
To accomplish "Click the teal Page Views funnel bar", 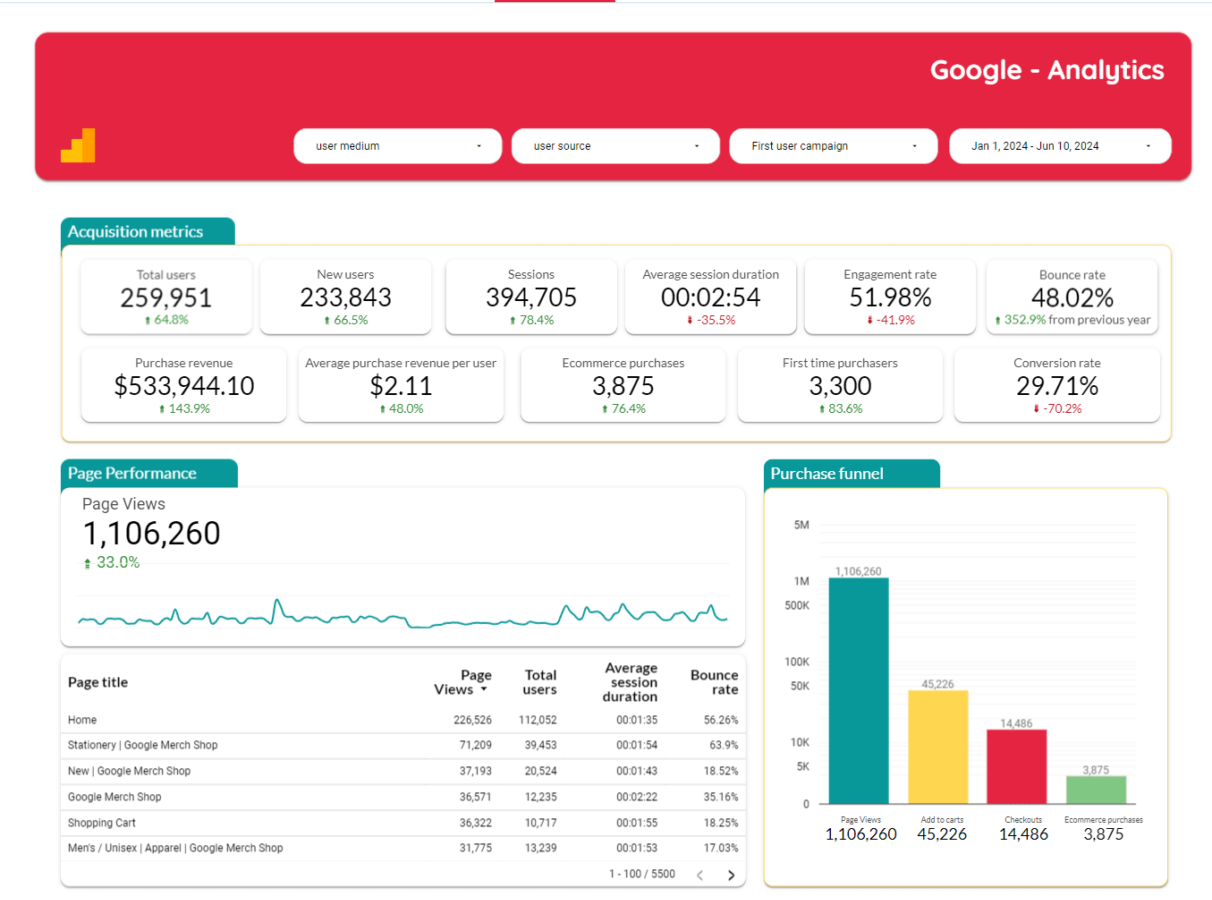I will (858, 691).
